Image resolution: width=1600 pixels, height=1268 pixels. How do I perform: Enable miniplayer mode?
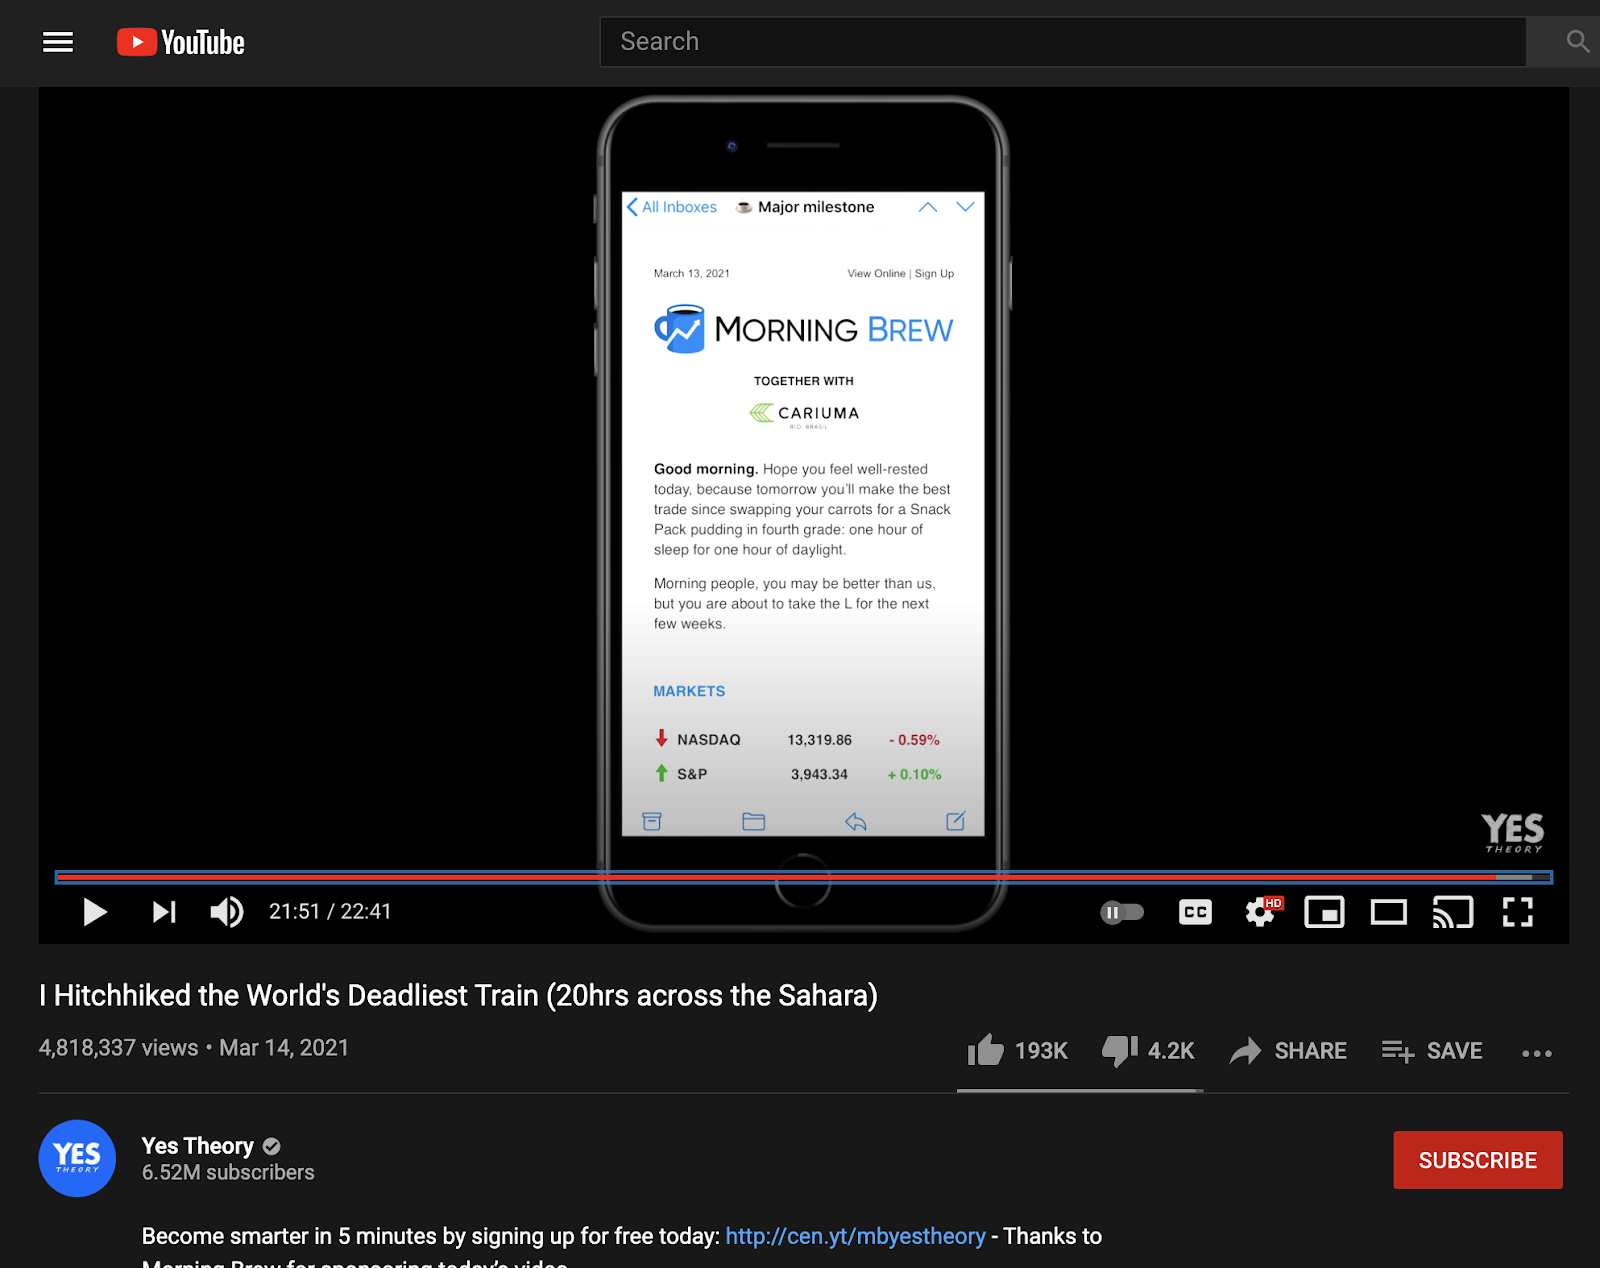(1324, 912)
